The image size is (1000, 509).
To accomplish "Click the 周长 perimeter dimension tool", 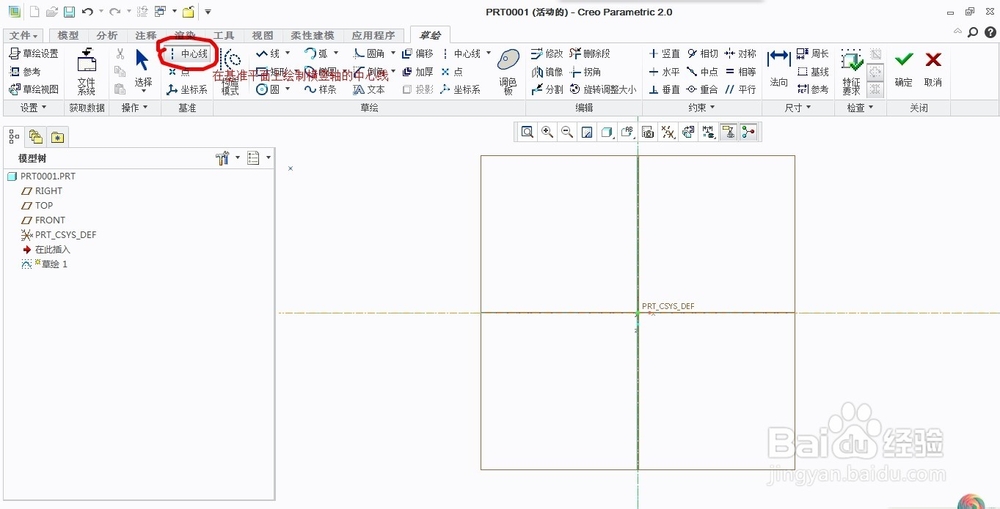I will tap(812, 54).
